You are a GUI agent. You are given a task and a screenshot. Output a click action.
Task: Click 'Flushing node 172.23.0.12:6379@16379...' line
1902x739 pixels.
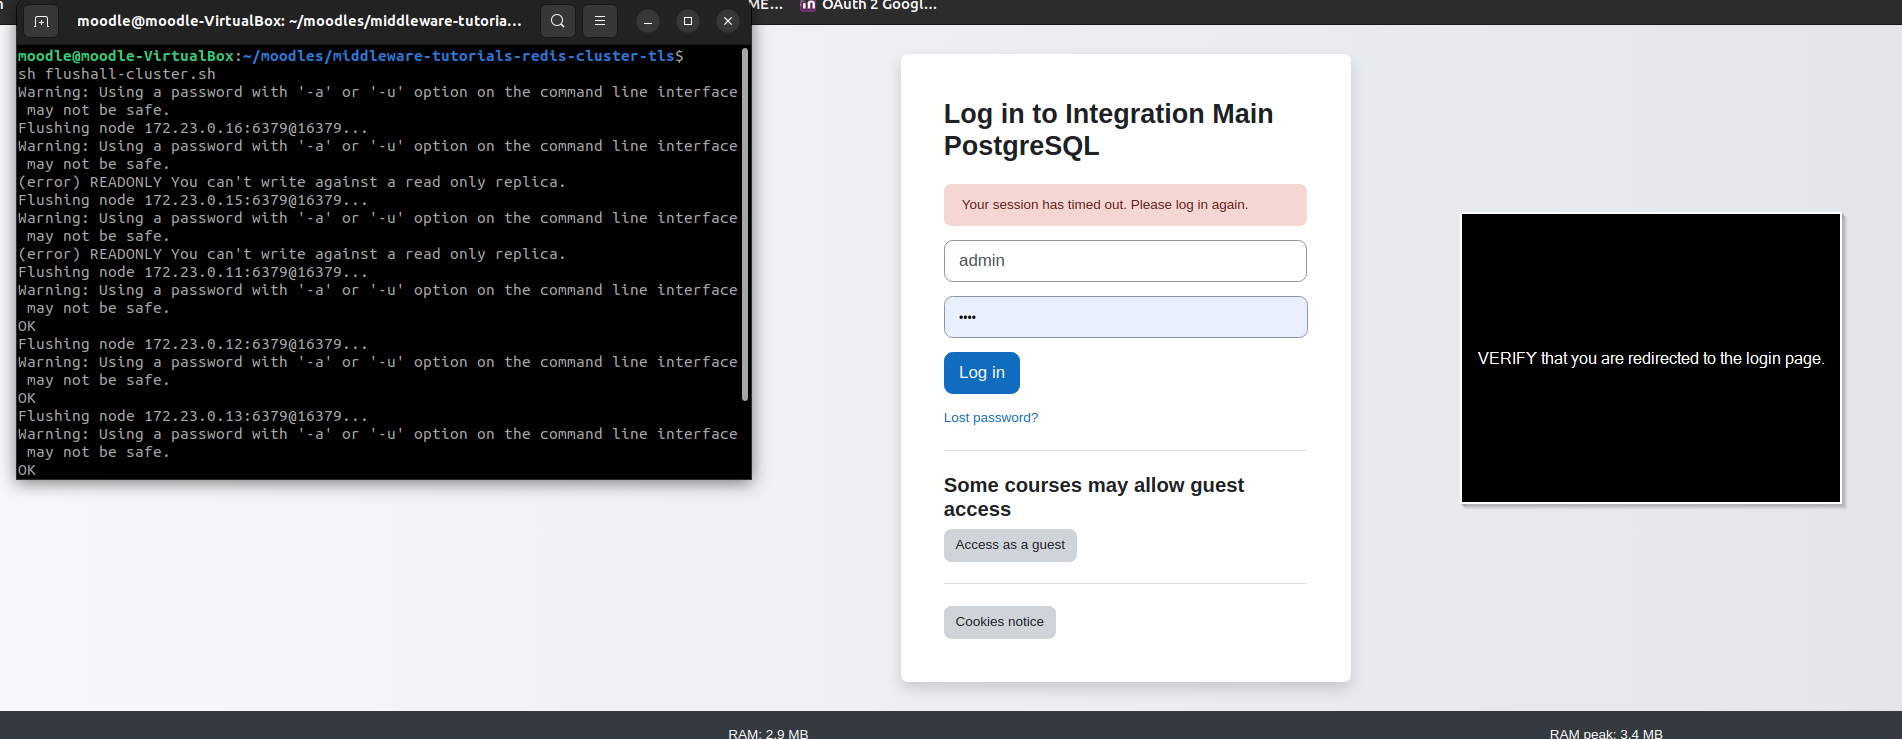point(193,344)
